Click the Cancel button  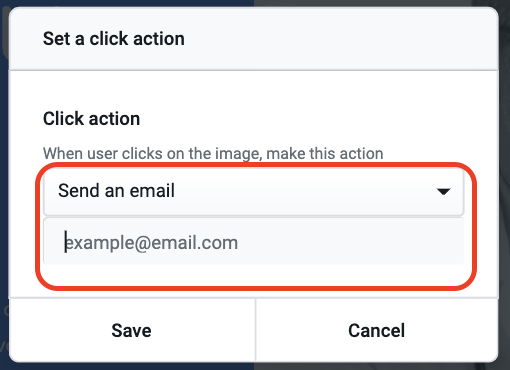(x=377, y=330)
